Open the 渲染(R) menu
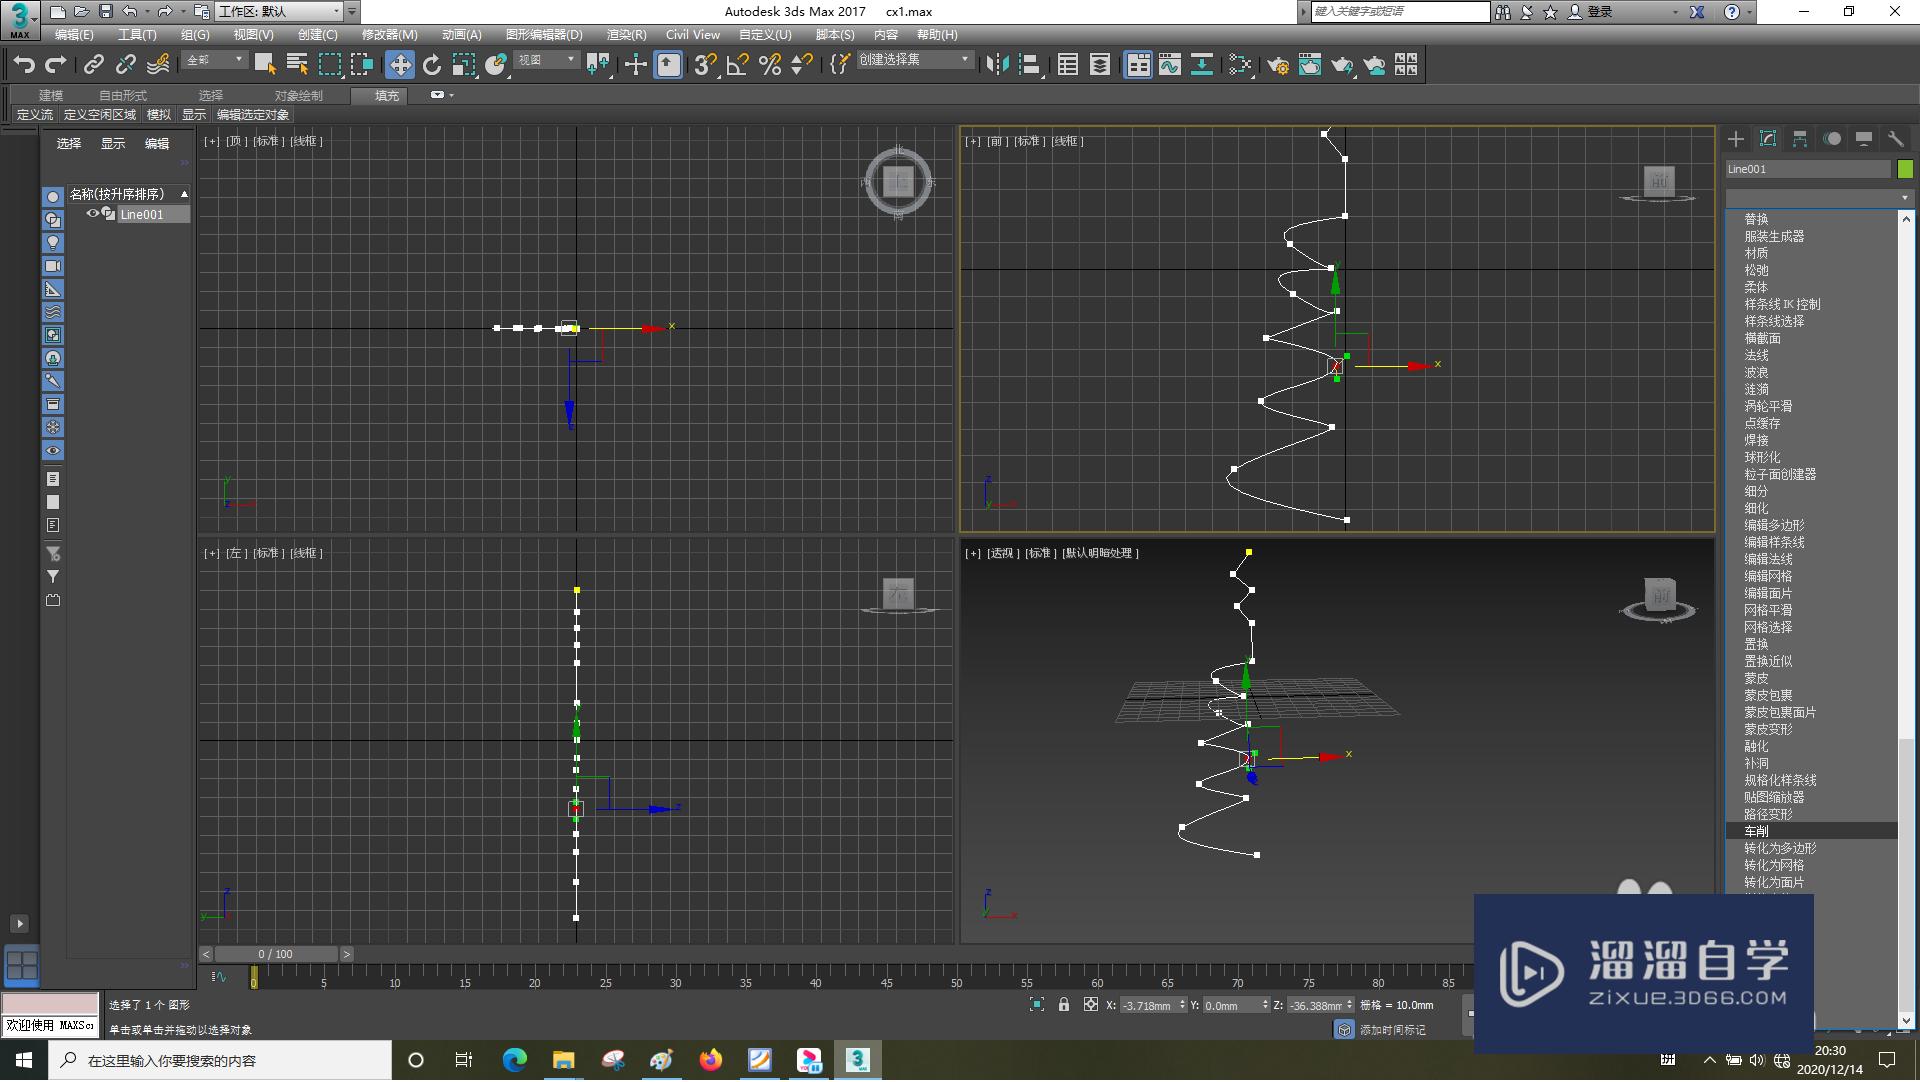Screen dimensions: 1920x1082 [x=626, y=35]
